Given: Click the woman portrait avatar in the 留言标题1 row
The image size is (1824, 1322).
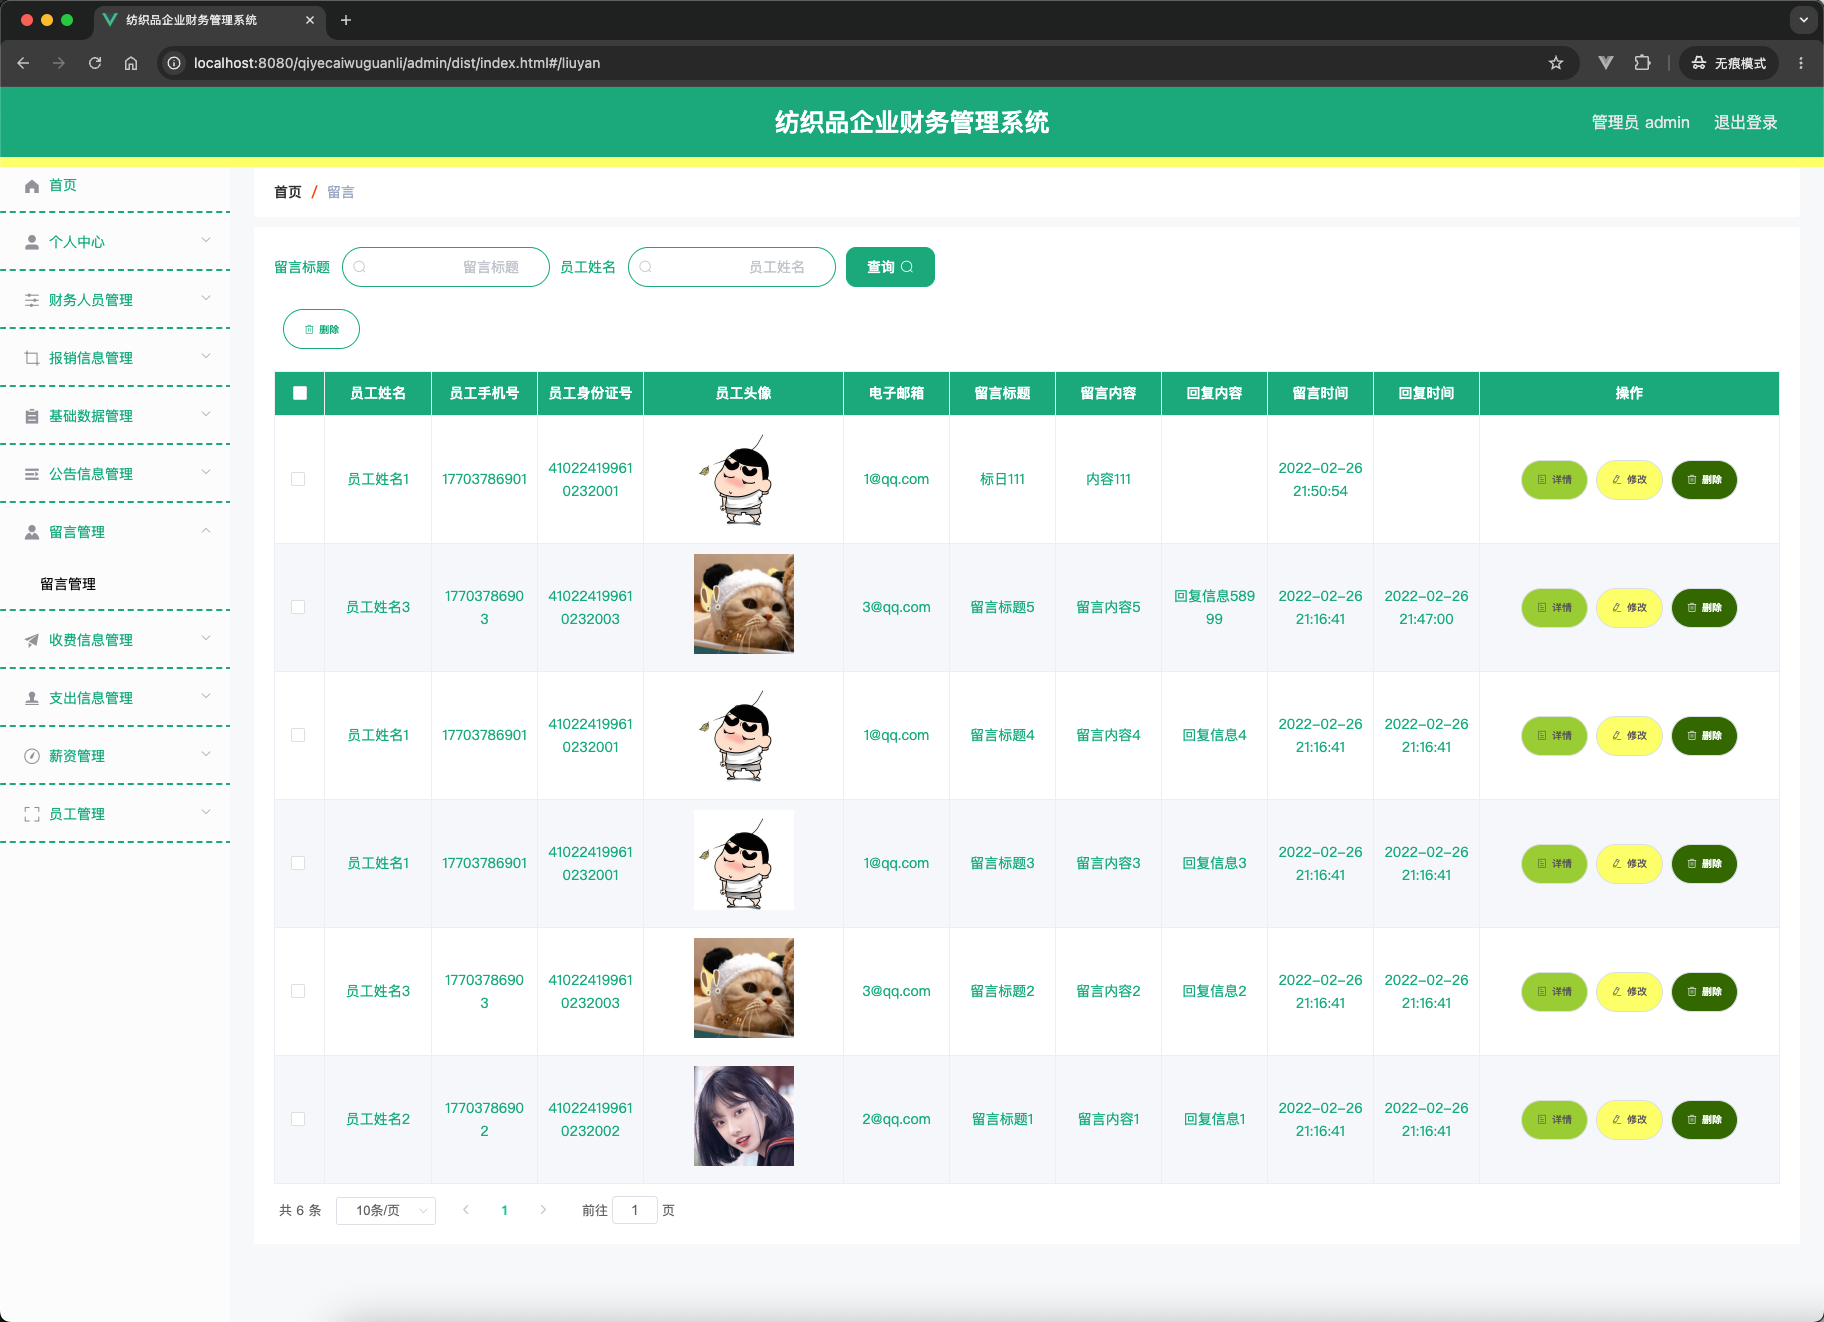Looking at the screenshot, I should point(744,1116).
